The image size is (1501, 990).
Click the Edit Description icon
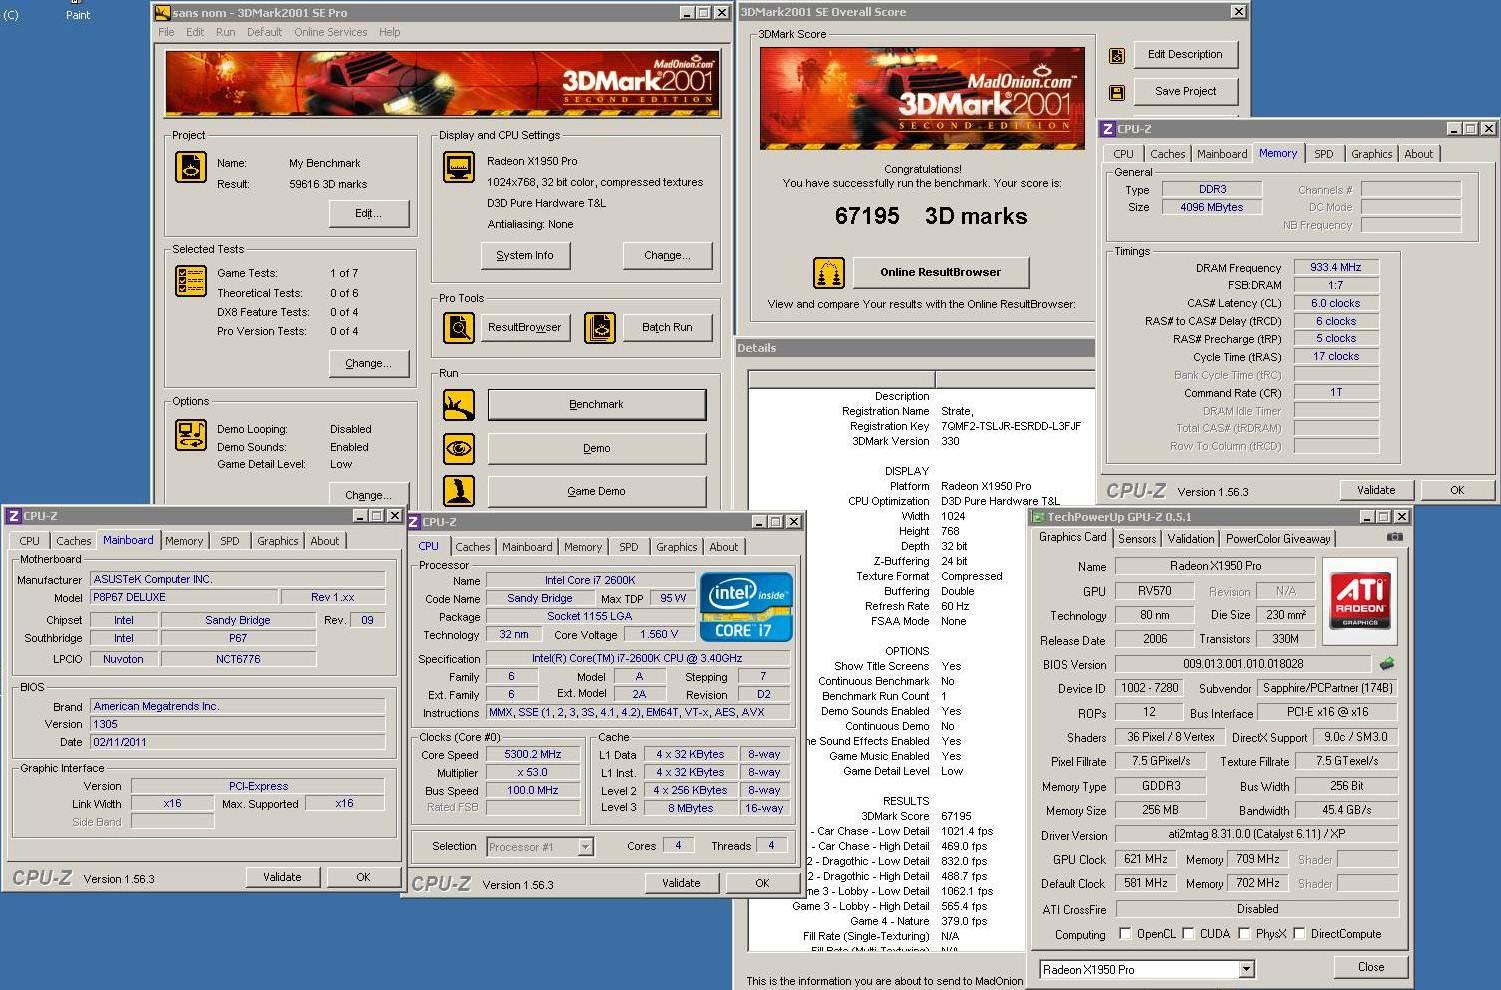[x=1117, y=56]
